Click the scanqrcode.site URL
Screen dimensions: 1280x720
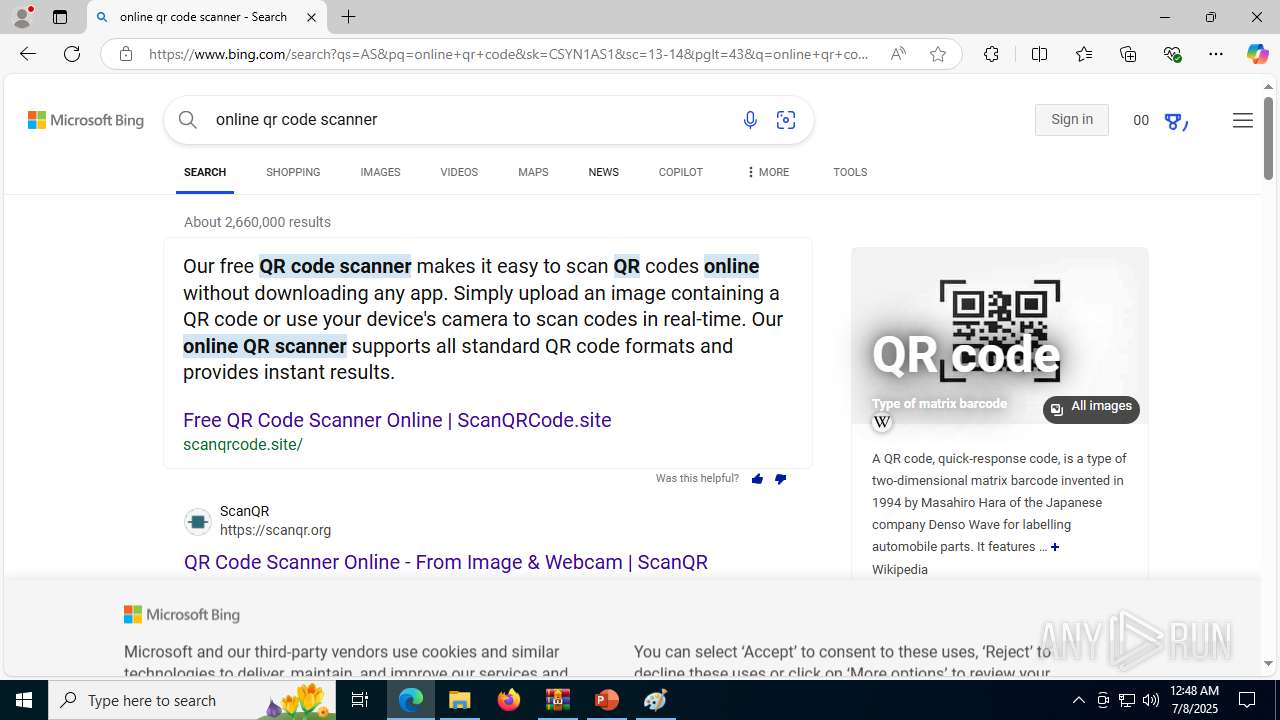tap(243, 445)
